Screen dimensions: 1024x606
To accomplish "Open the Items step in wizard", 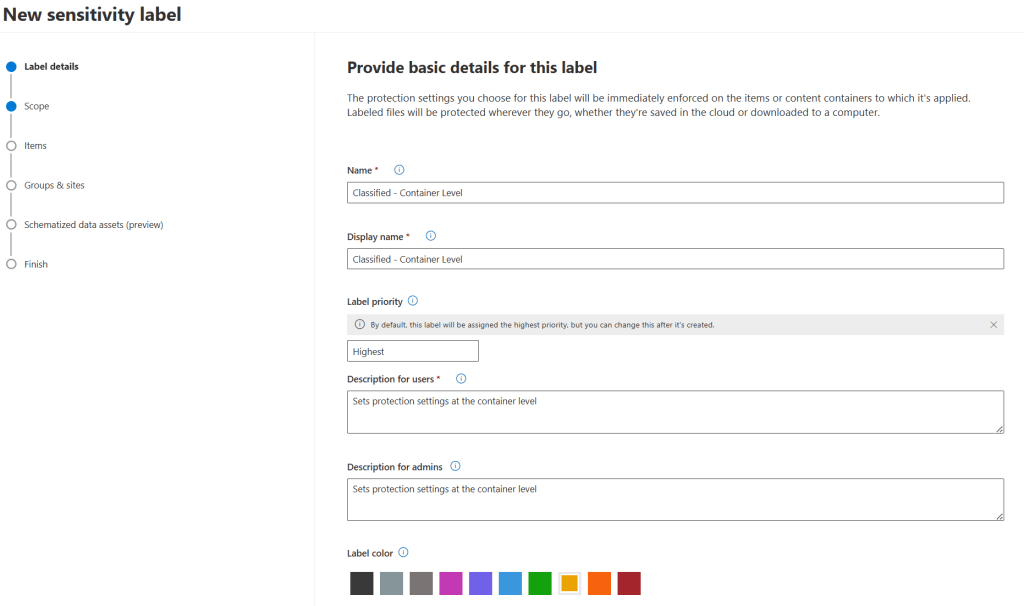I will 35,146.
